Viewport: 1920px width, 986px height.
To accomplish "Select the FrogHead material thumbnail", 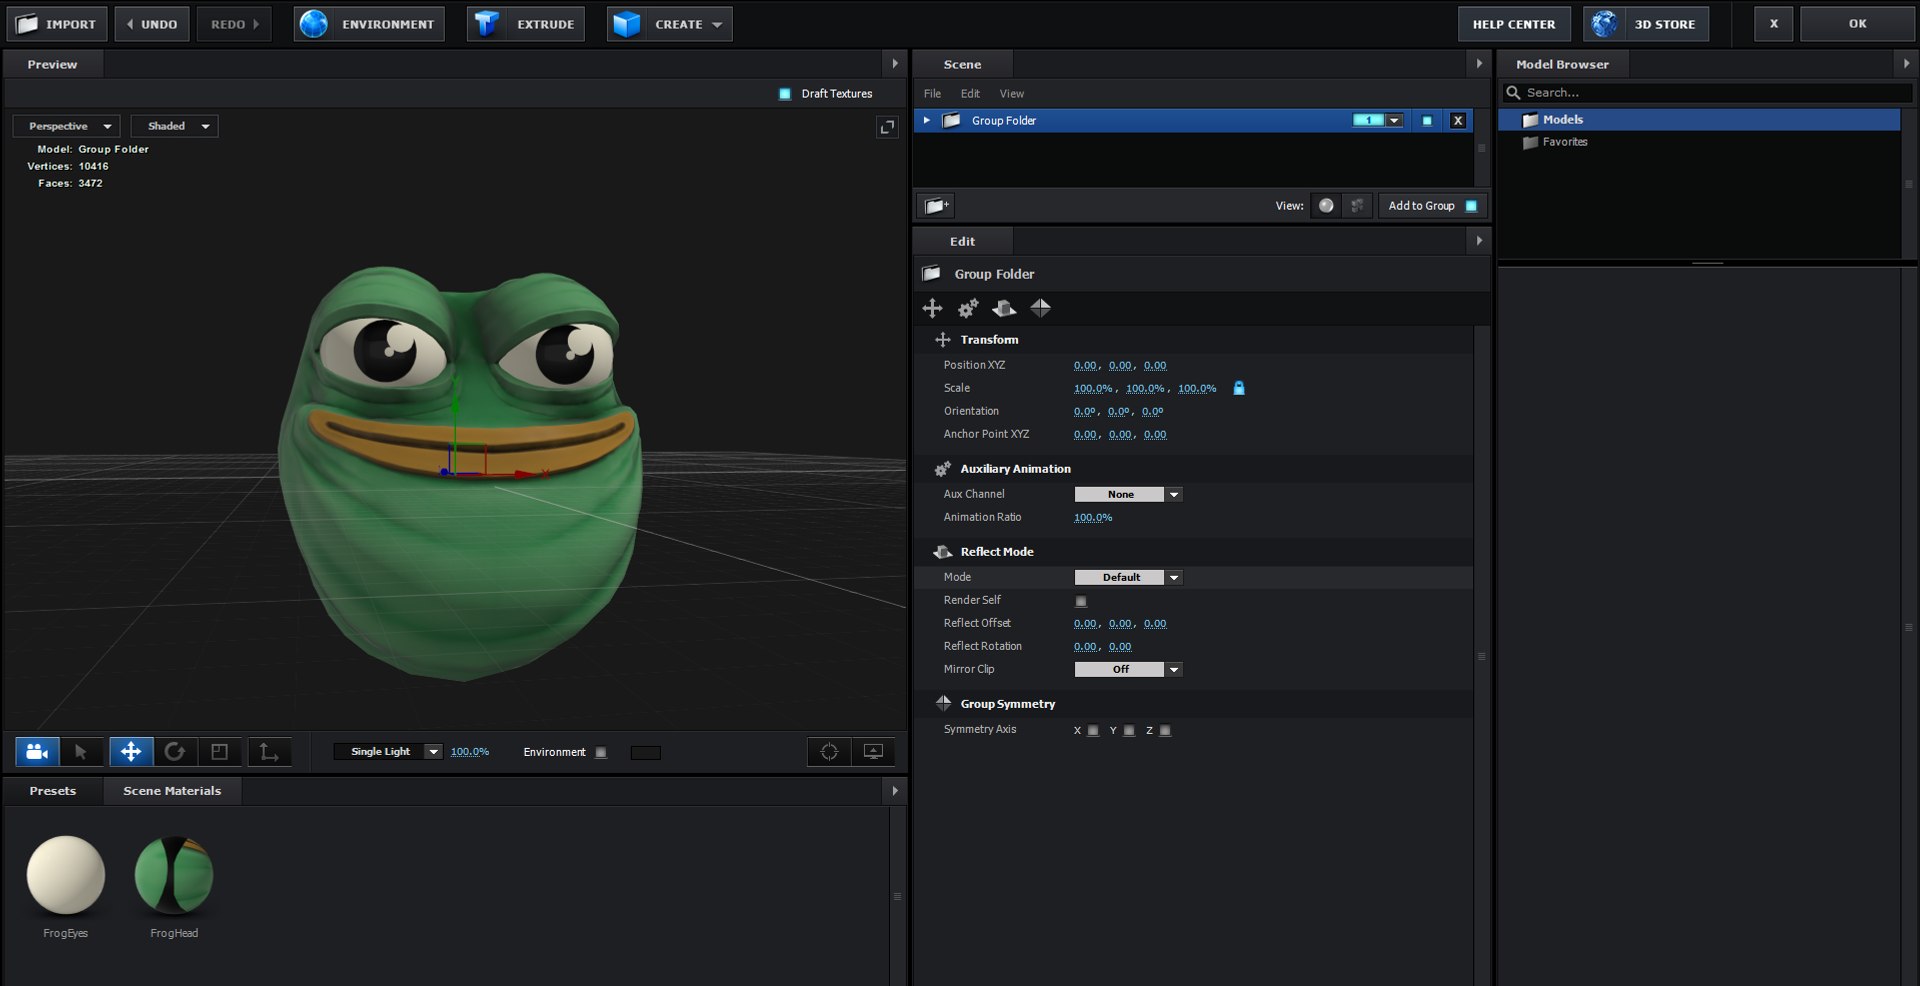I will tap(174, 875).
